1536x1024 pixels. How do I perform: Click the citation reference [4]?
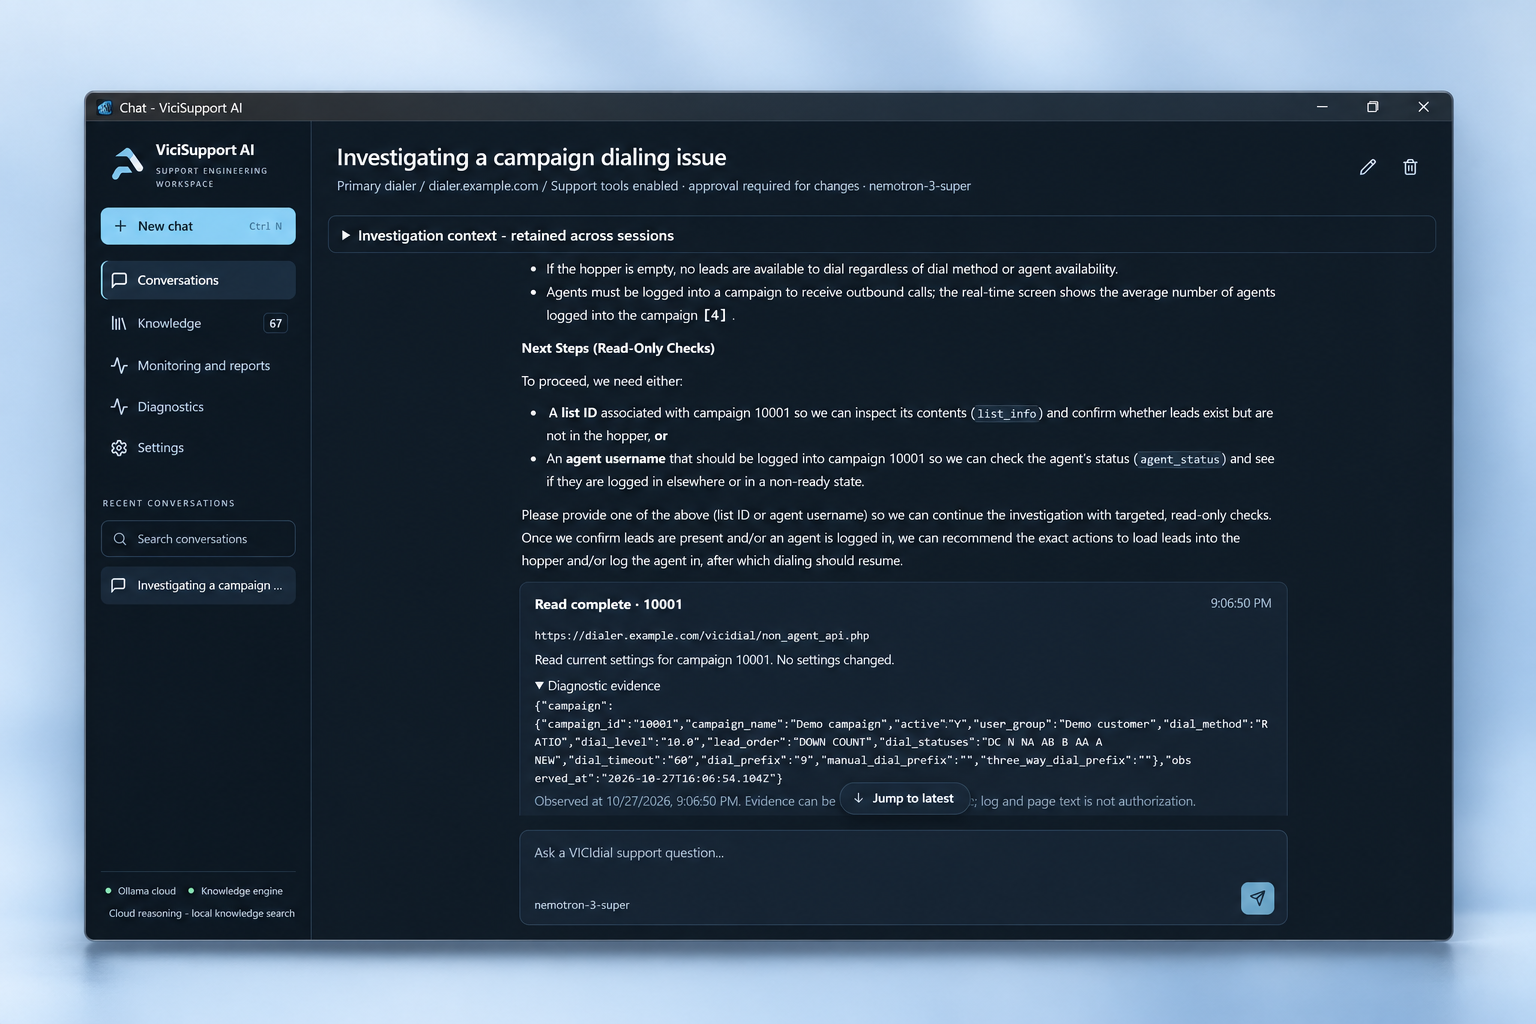(715, 315)
